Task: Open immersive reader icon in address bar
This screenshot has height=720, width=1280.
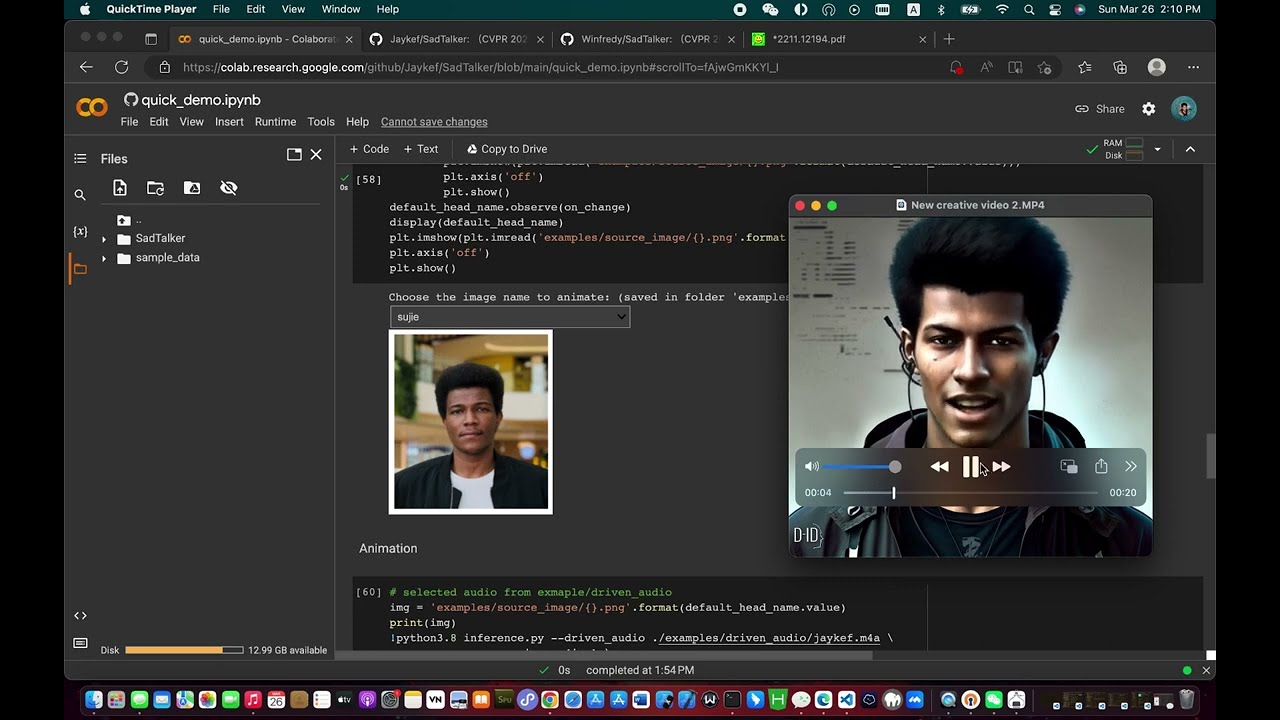Action: [x=1015, y=67]
